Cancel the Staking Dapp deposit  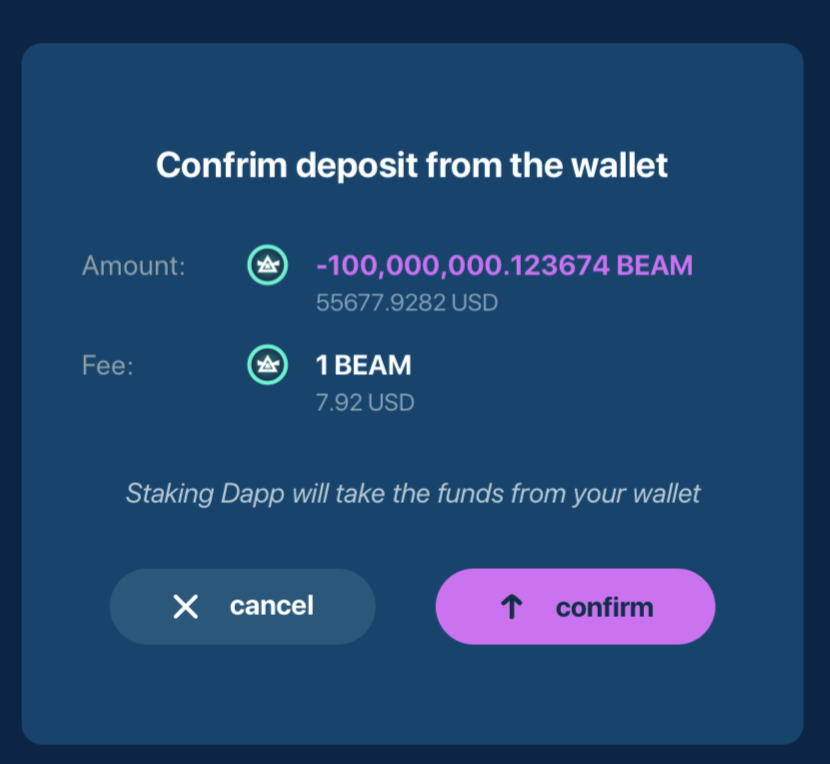242,606
